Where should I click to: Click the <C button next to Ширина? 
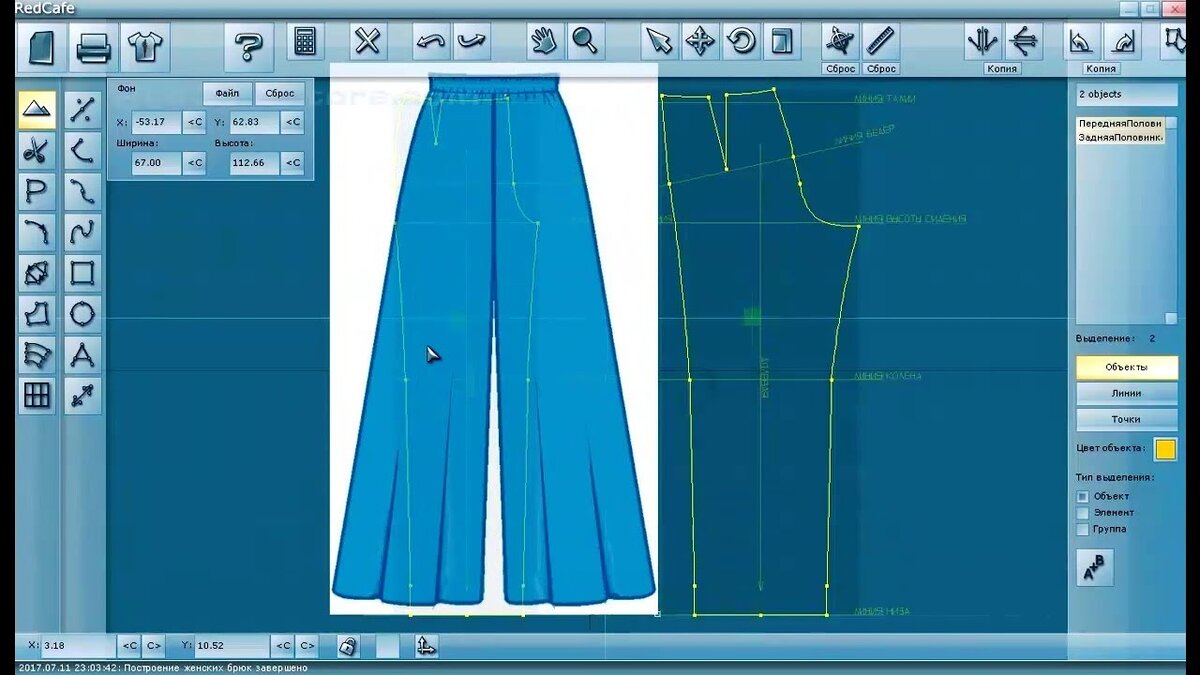pyautogui.click(x=194, y=162)
